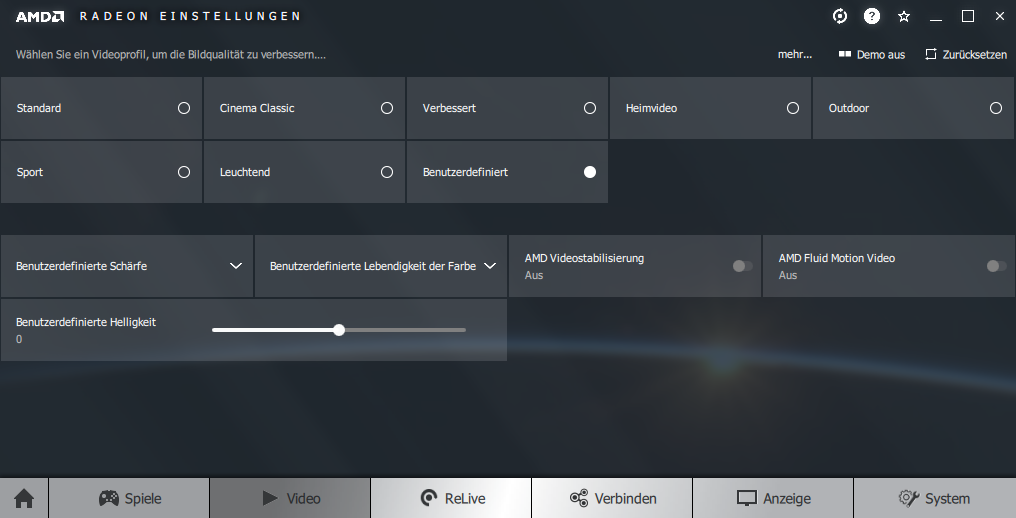Viewport: 1016px width, 518px height.
Task: Click the mehr... link
Action: pyautogui.click(x=794, y=54)
